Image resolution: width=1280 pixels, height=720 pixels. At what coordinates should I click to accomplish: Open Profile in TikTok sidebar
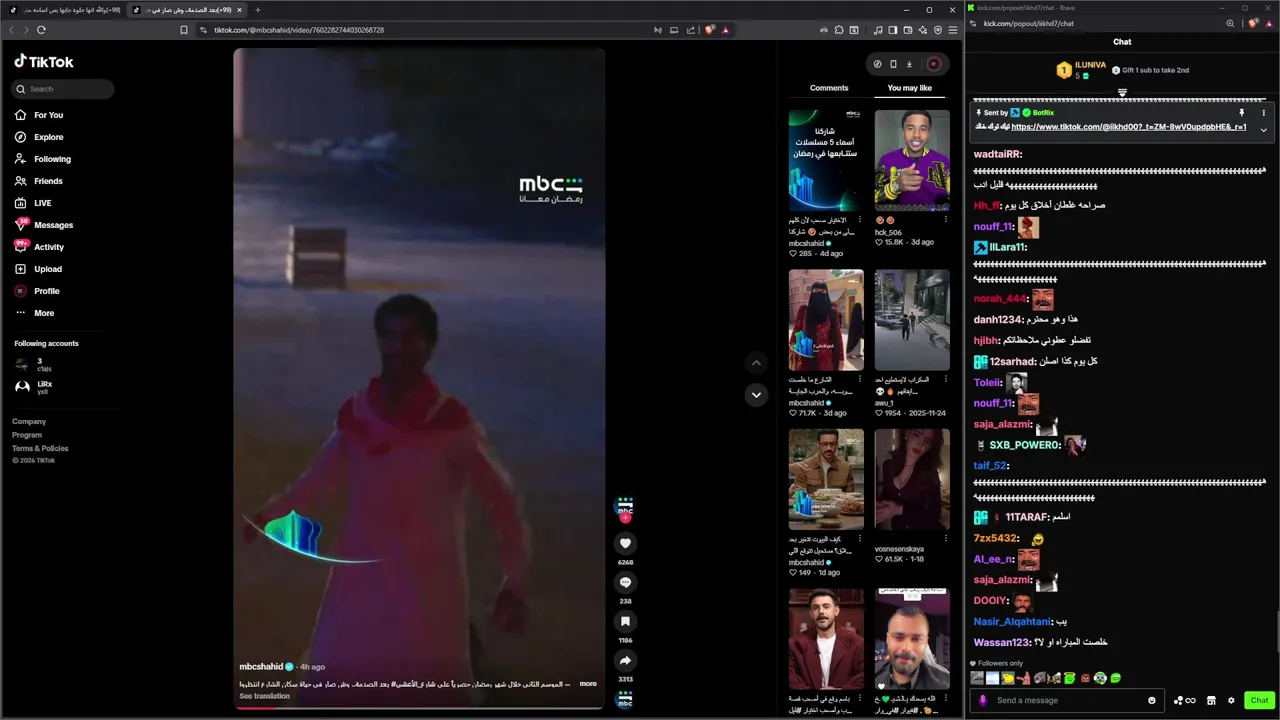(46, 291)
